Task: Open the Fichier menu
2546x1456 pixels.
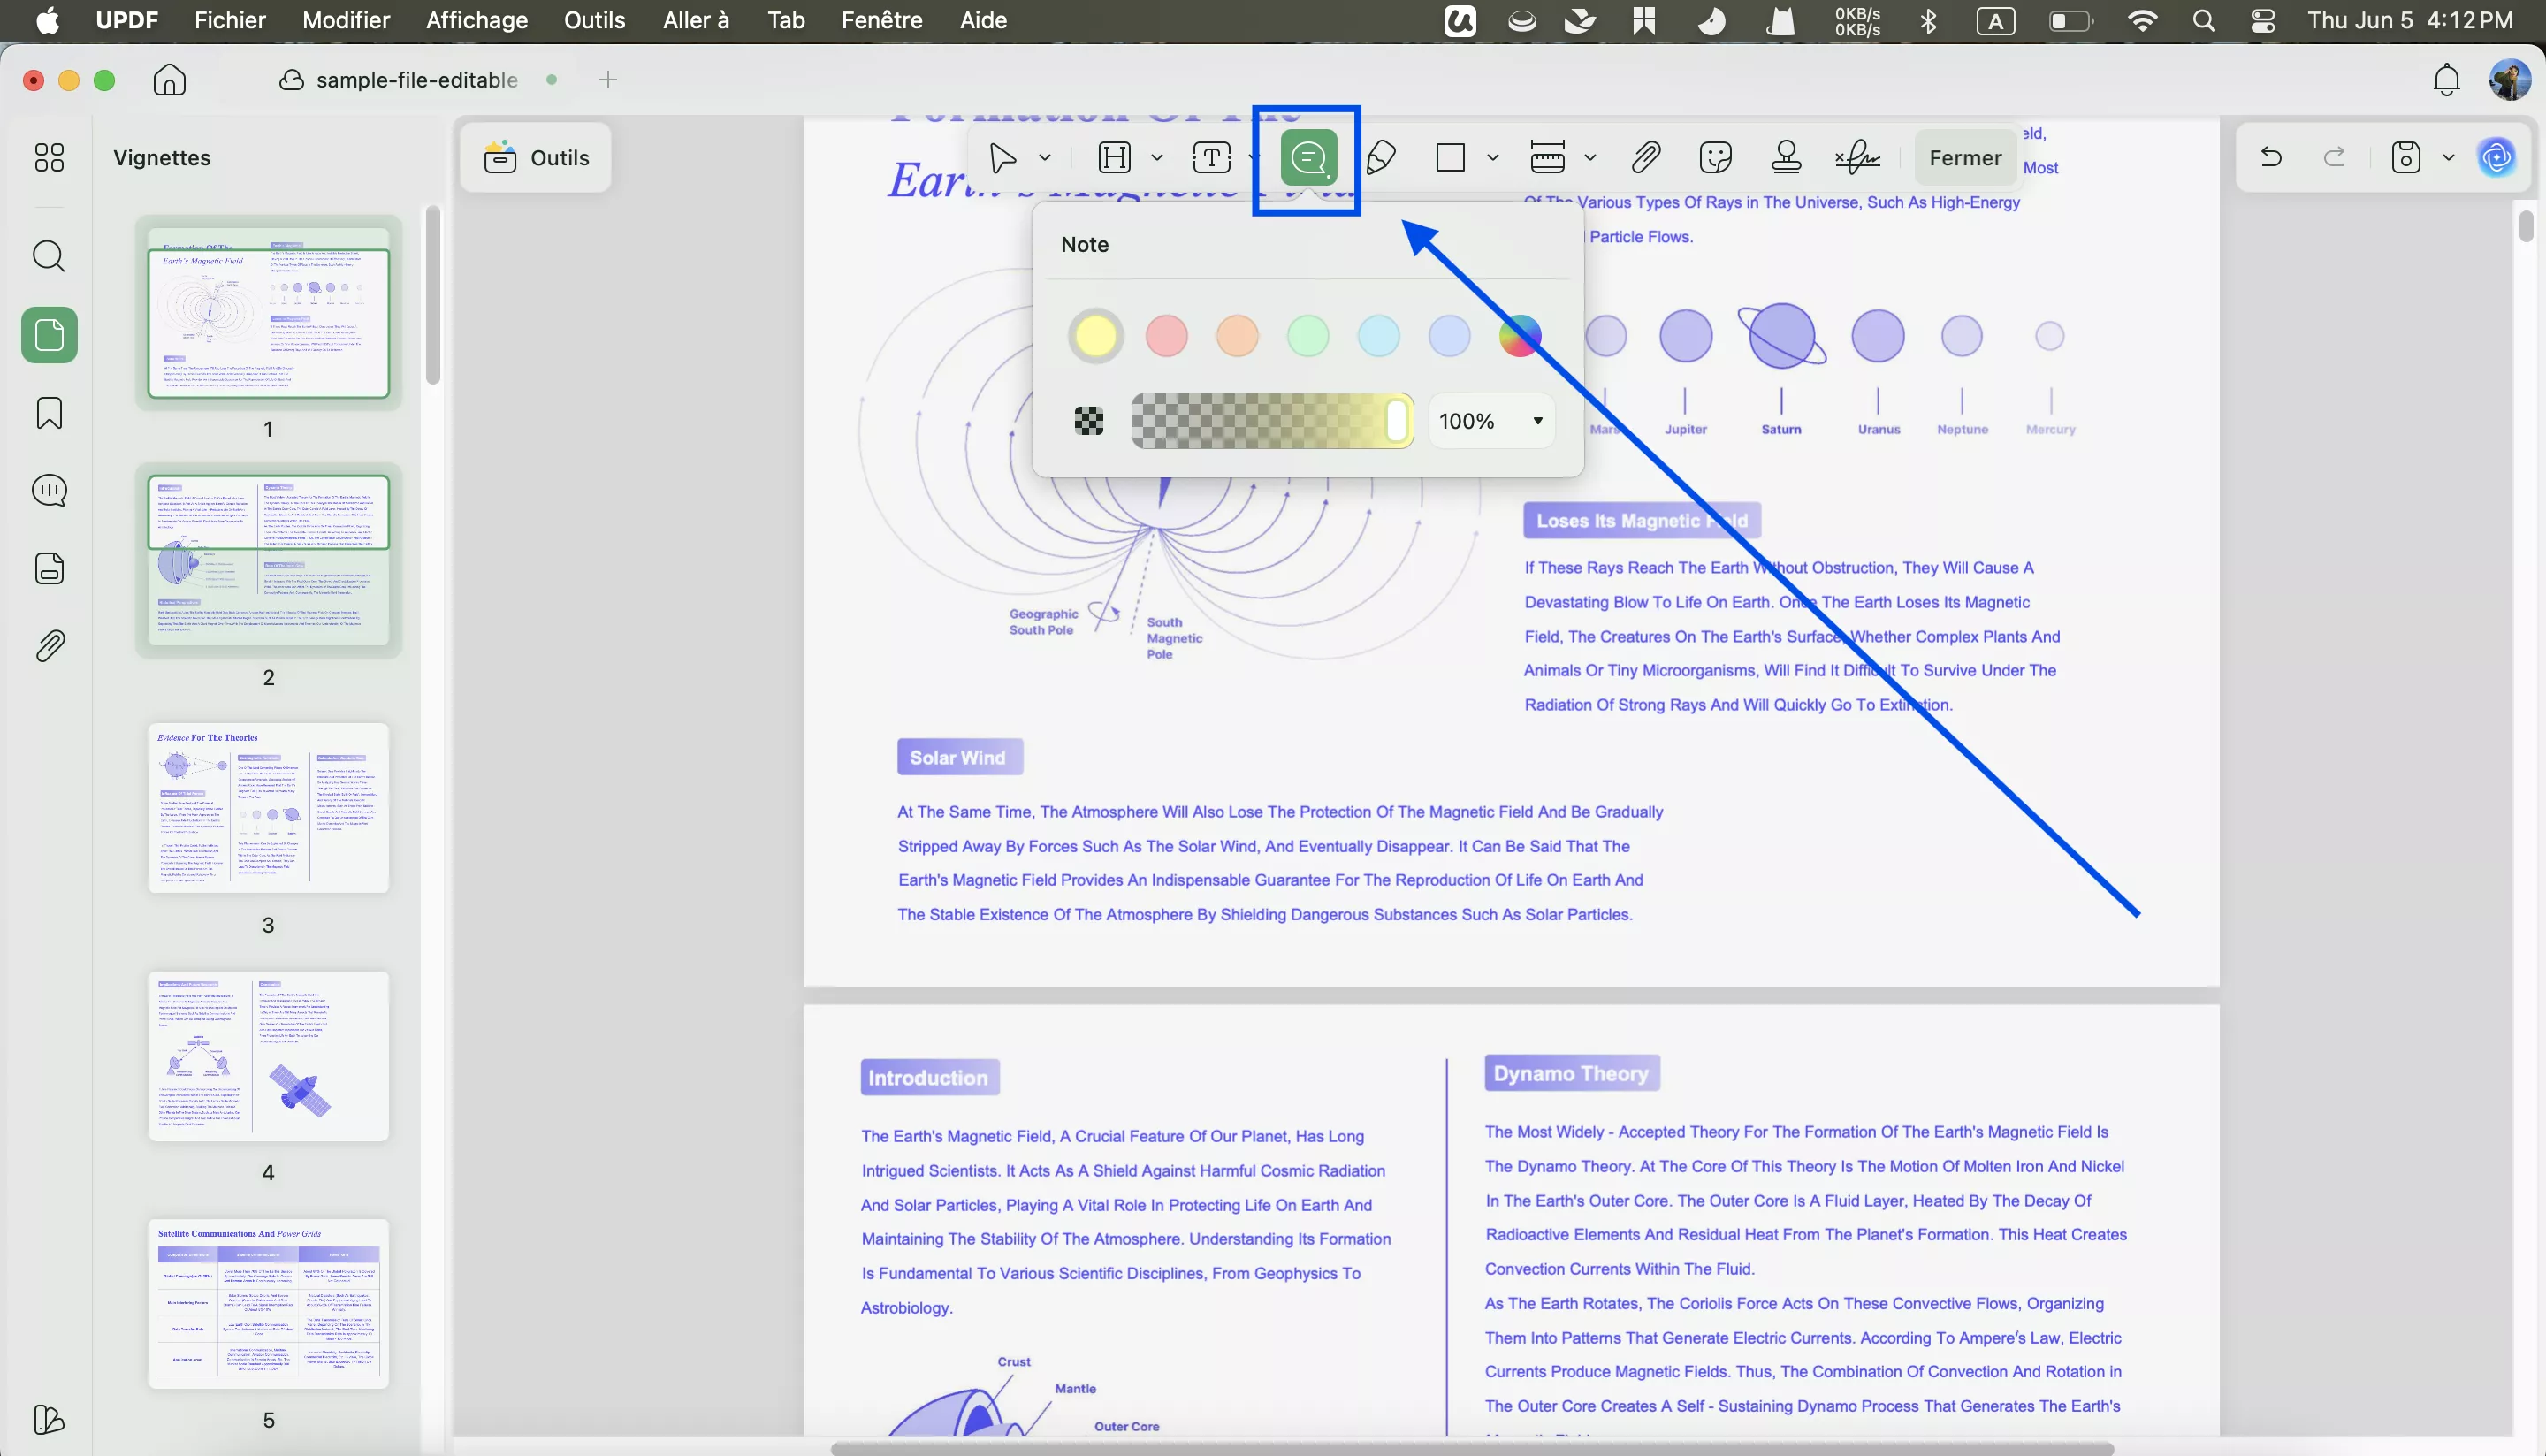Action: (x=230, y=21)
